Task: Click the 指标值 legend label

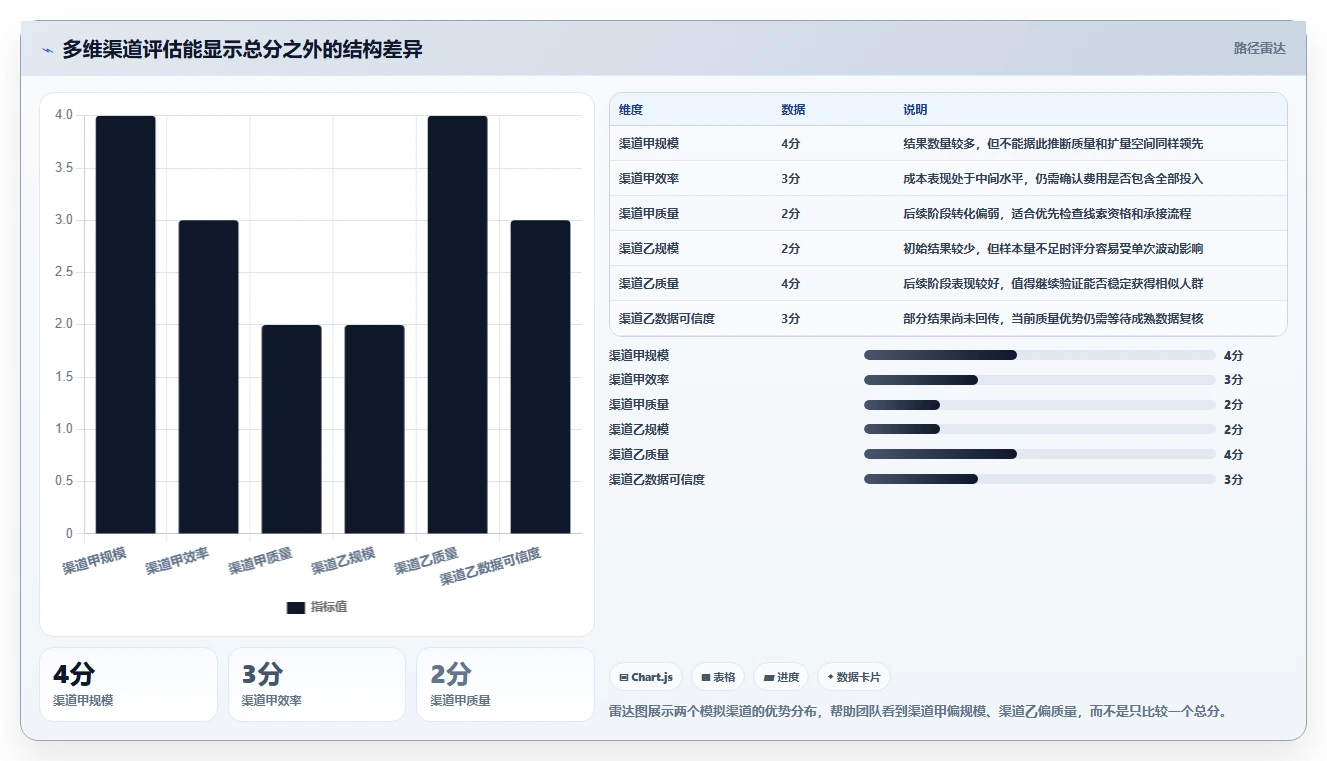Action: click(329, 607)
